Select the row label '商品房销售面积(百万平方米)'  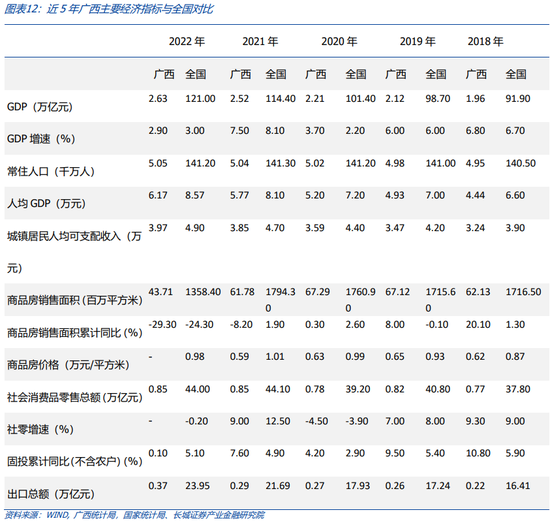(75, 301)
